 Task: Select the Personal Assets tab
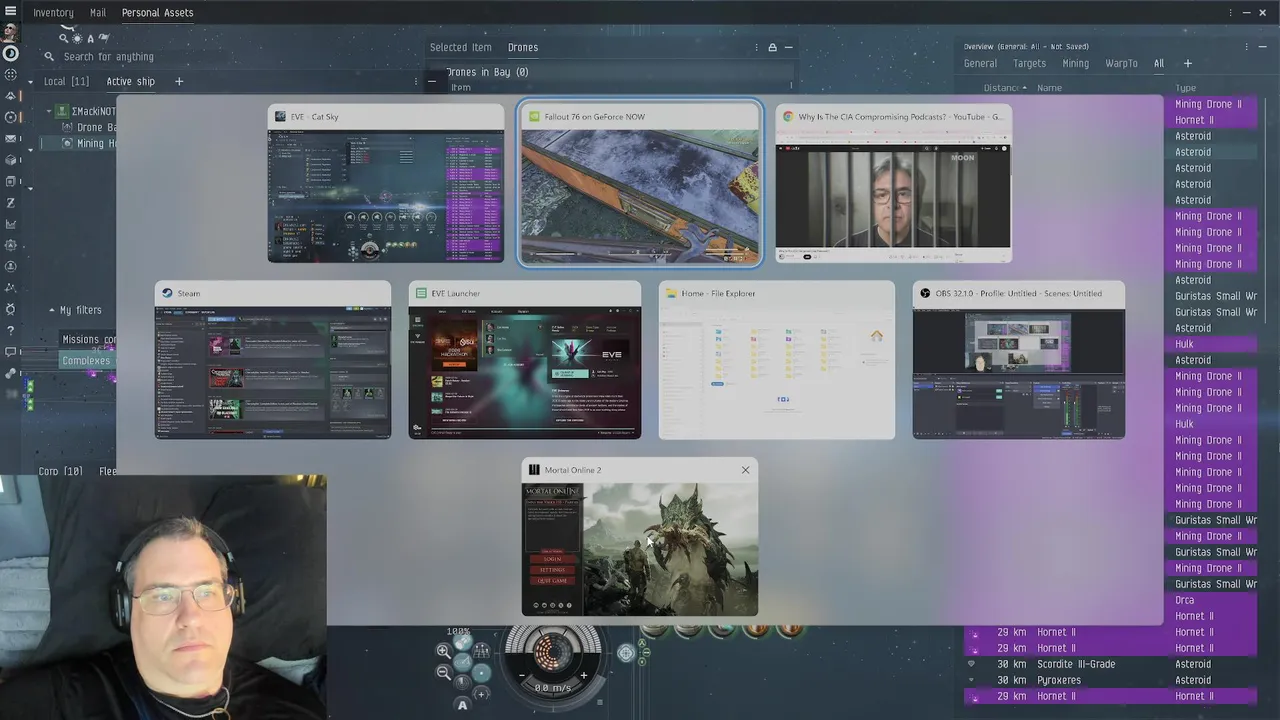[x=157, y=13]
